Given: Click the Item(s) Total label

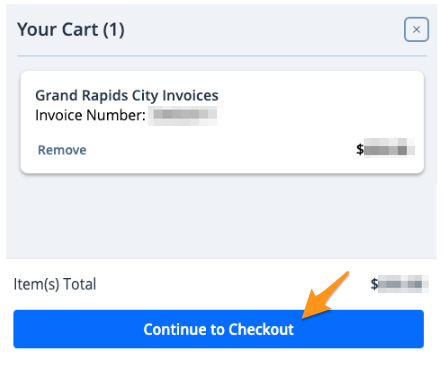Looking at the screenshot, I should pos(55,284).
